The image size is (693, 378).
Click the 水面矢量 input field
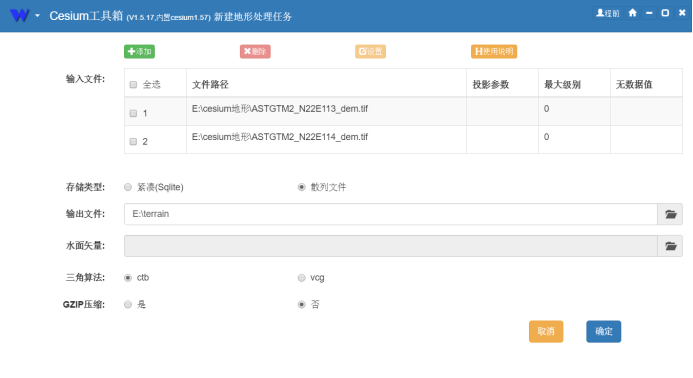[391, 246]
